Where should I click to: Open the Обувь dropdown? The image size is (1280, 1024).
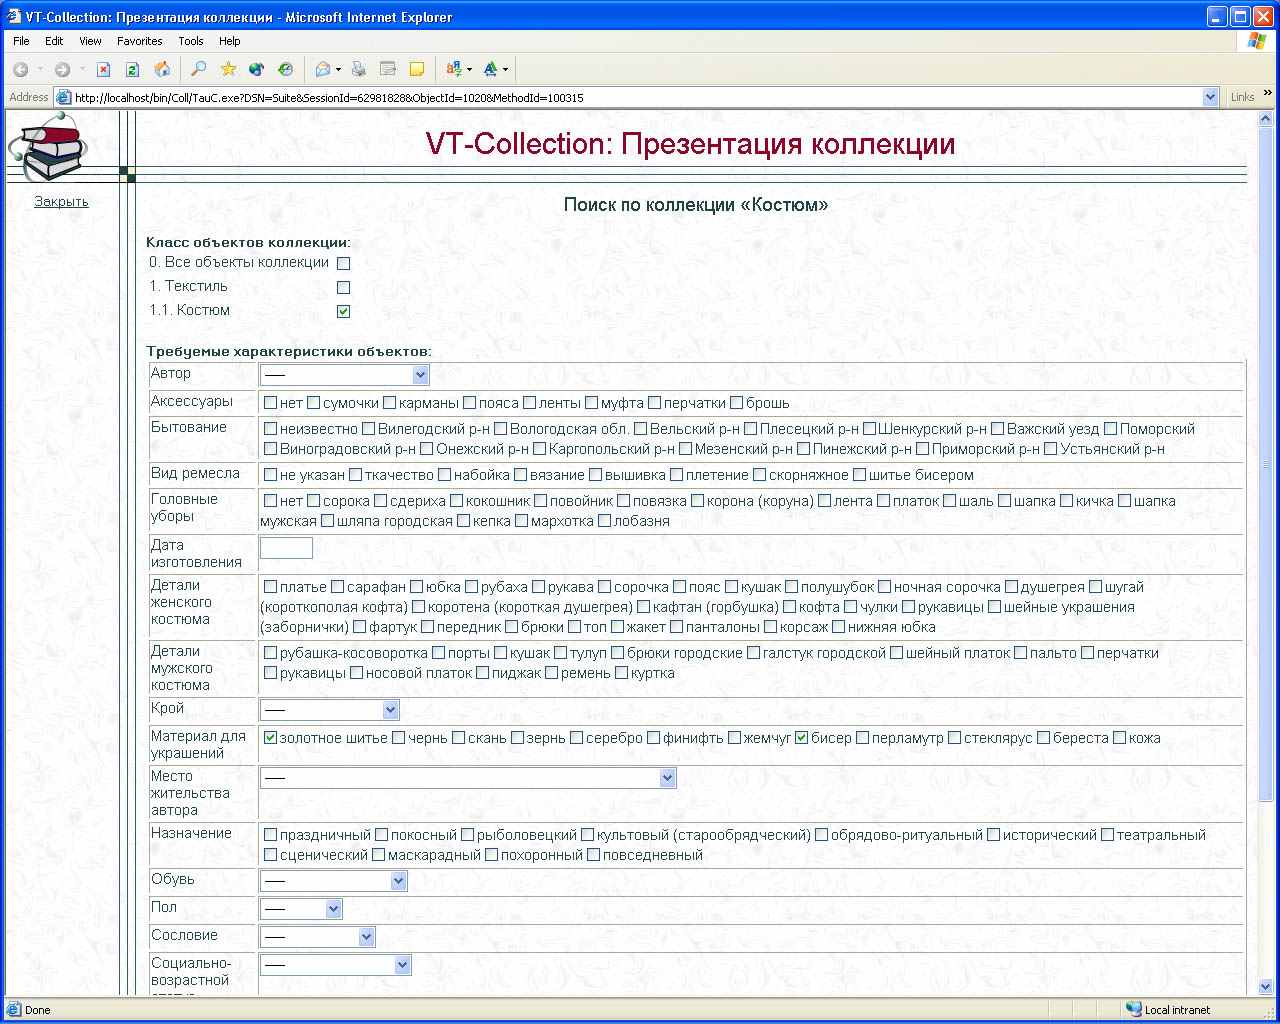point(333,881)
